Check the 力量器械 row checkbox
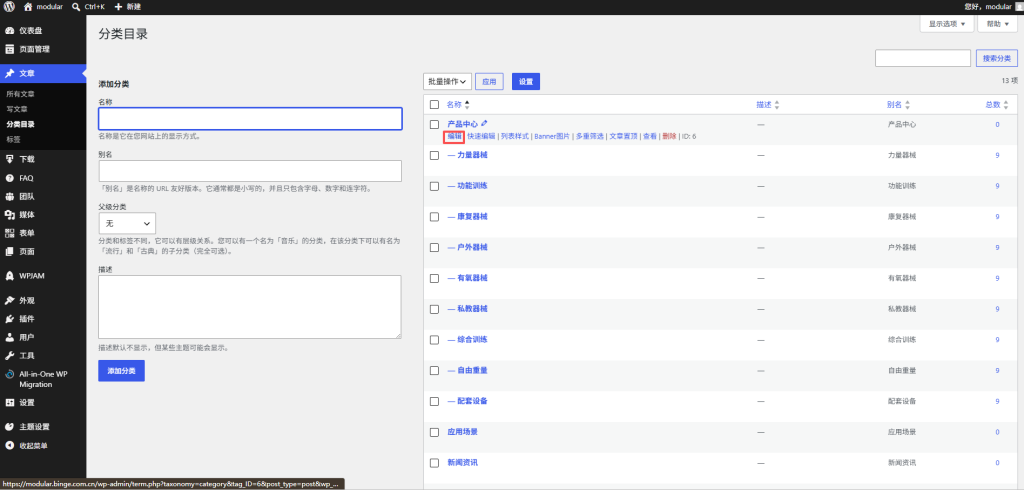Viewport: 1024px width, 490px height. [434, 155]
